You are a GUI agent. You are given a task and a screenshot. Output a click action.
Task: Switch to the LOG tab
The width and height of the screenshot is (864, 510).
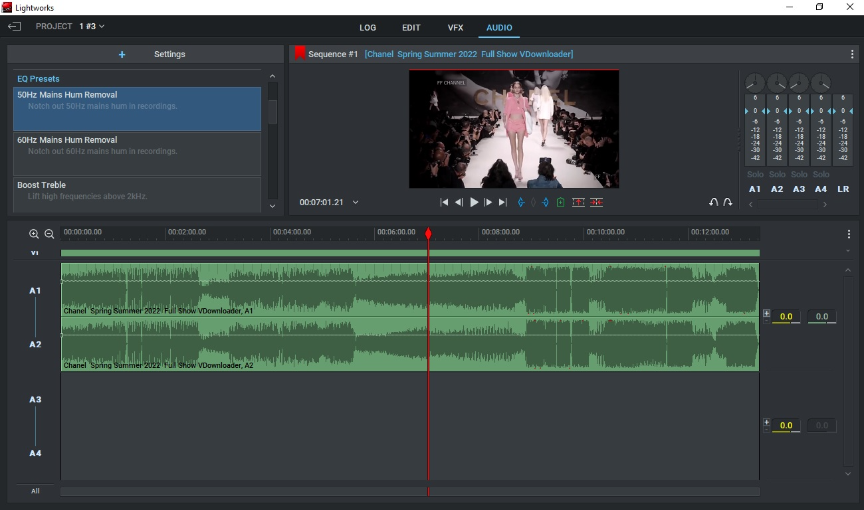click(368, 28)
